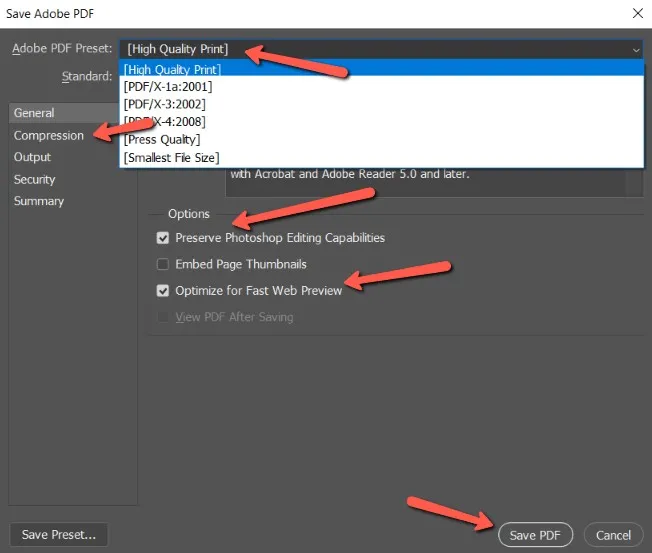Image resolution: width=652 pixels, height=553 pixels.
Task: Open the Adobe PDF Preset dropdown
Action: [381, 49]
